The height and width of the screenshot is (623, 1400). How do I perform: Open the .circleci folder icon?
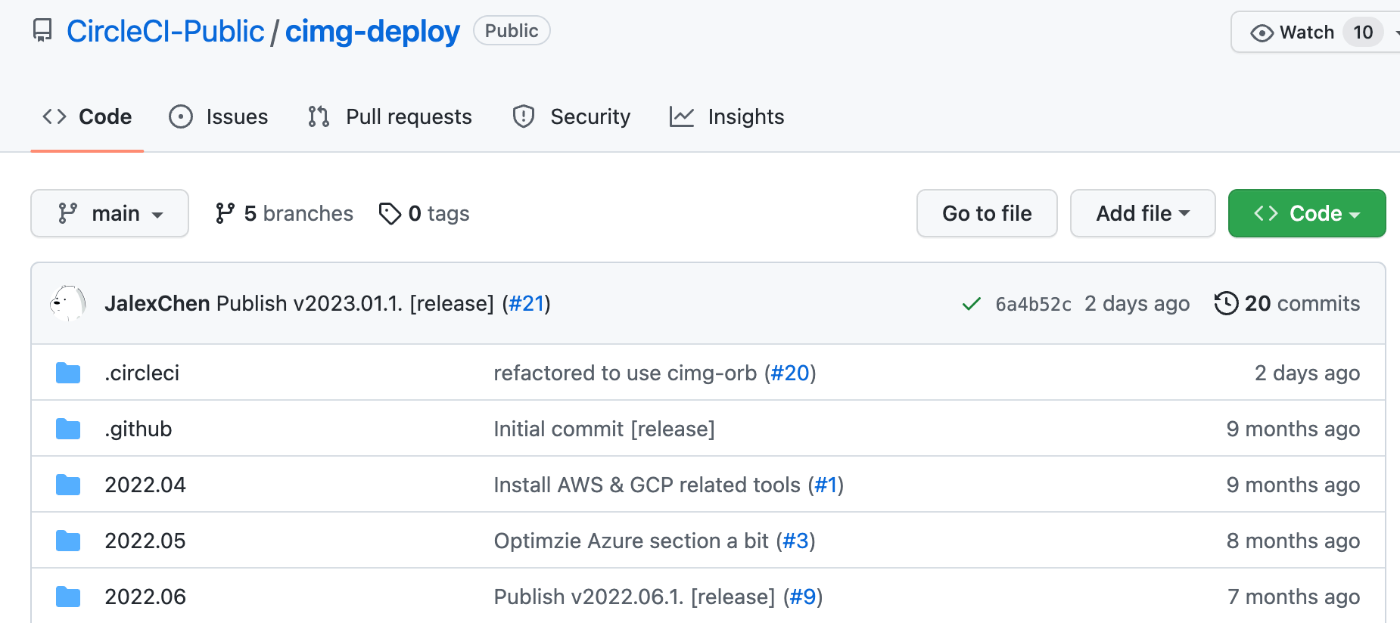point(67,372)
